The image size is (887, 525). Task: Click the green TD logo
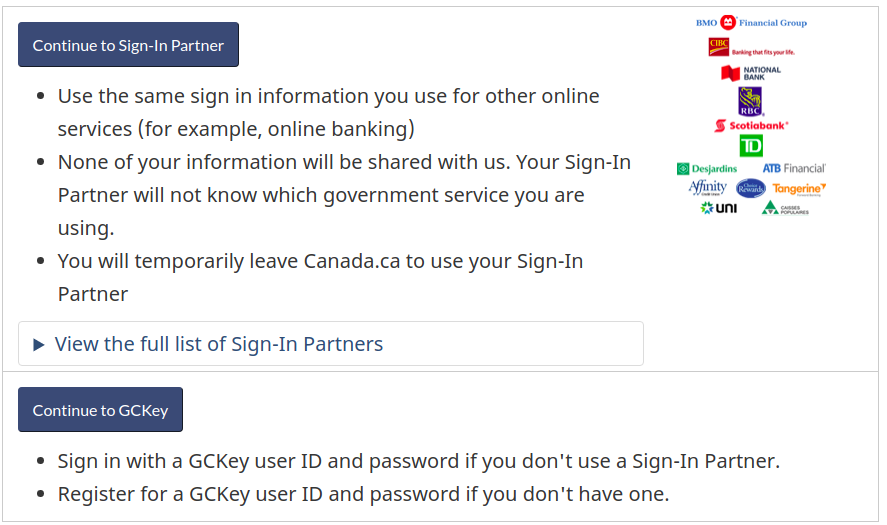751,147
